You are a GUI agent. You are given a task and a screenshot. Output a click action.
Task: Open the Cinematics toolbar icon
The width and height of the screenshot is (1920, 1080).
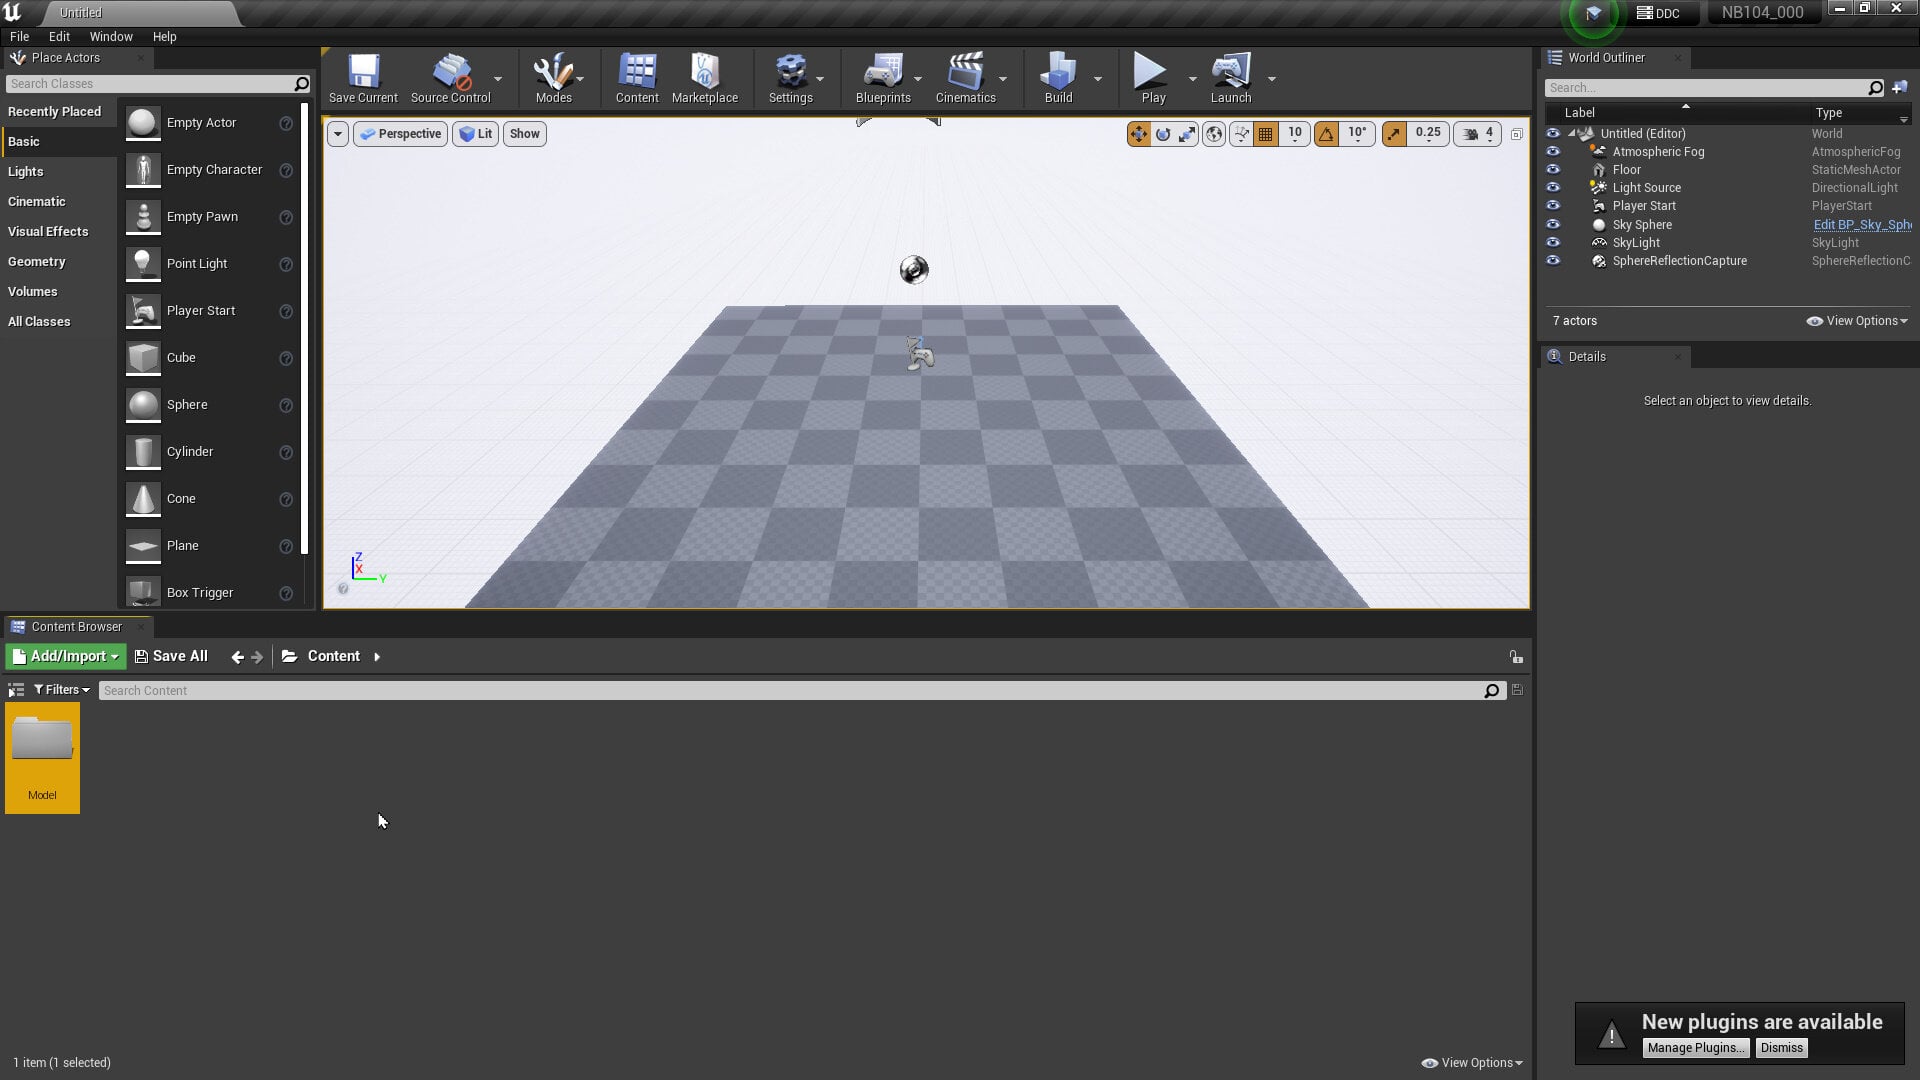965,78
